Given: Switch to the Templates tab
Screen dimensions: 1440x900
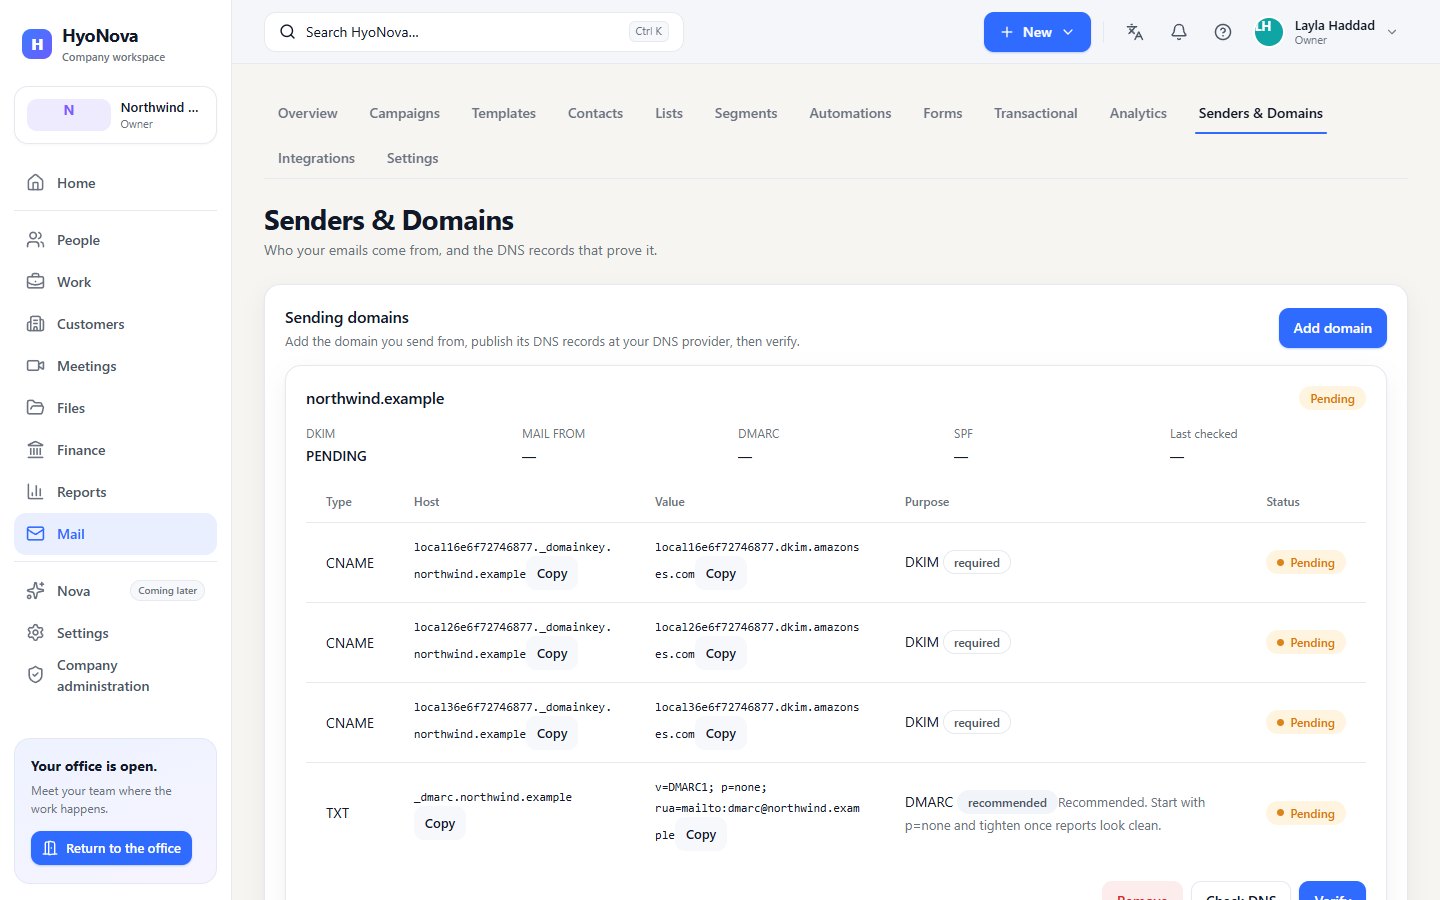Looking at the screenshot, I should [504, 113].
